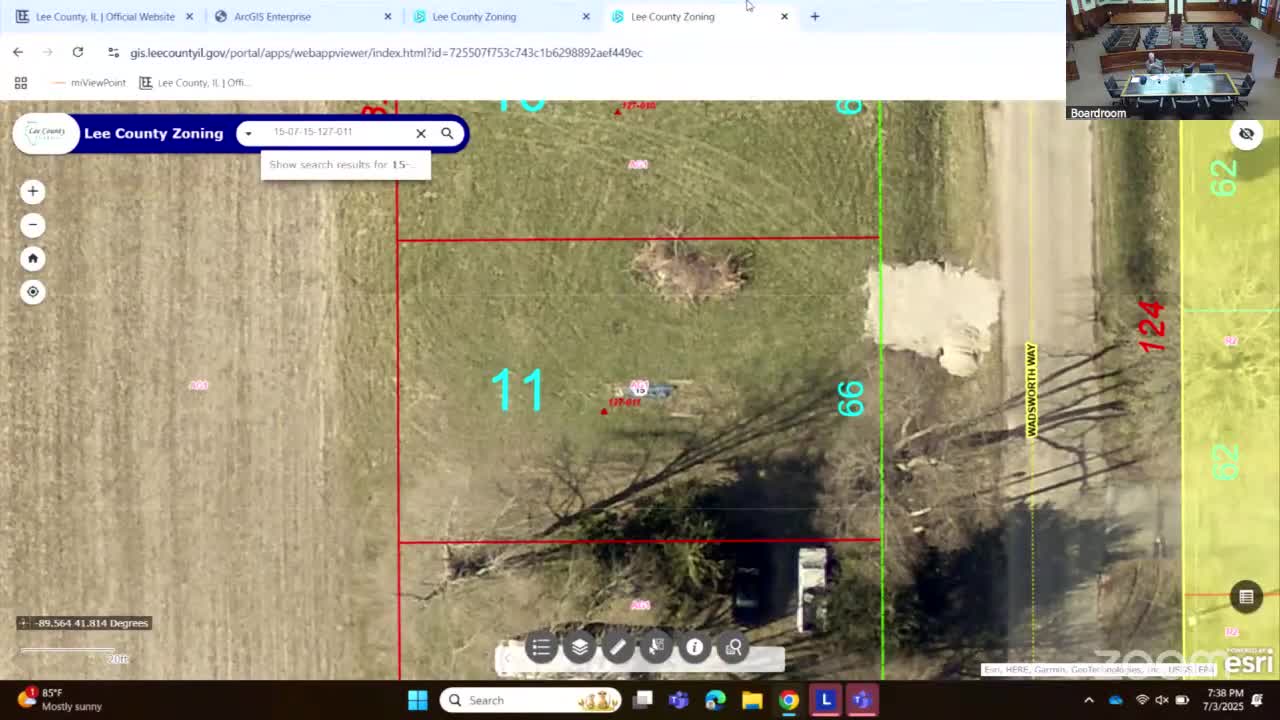
Task: Open the attribute table button
Action: click(1246, 597)
